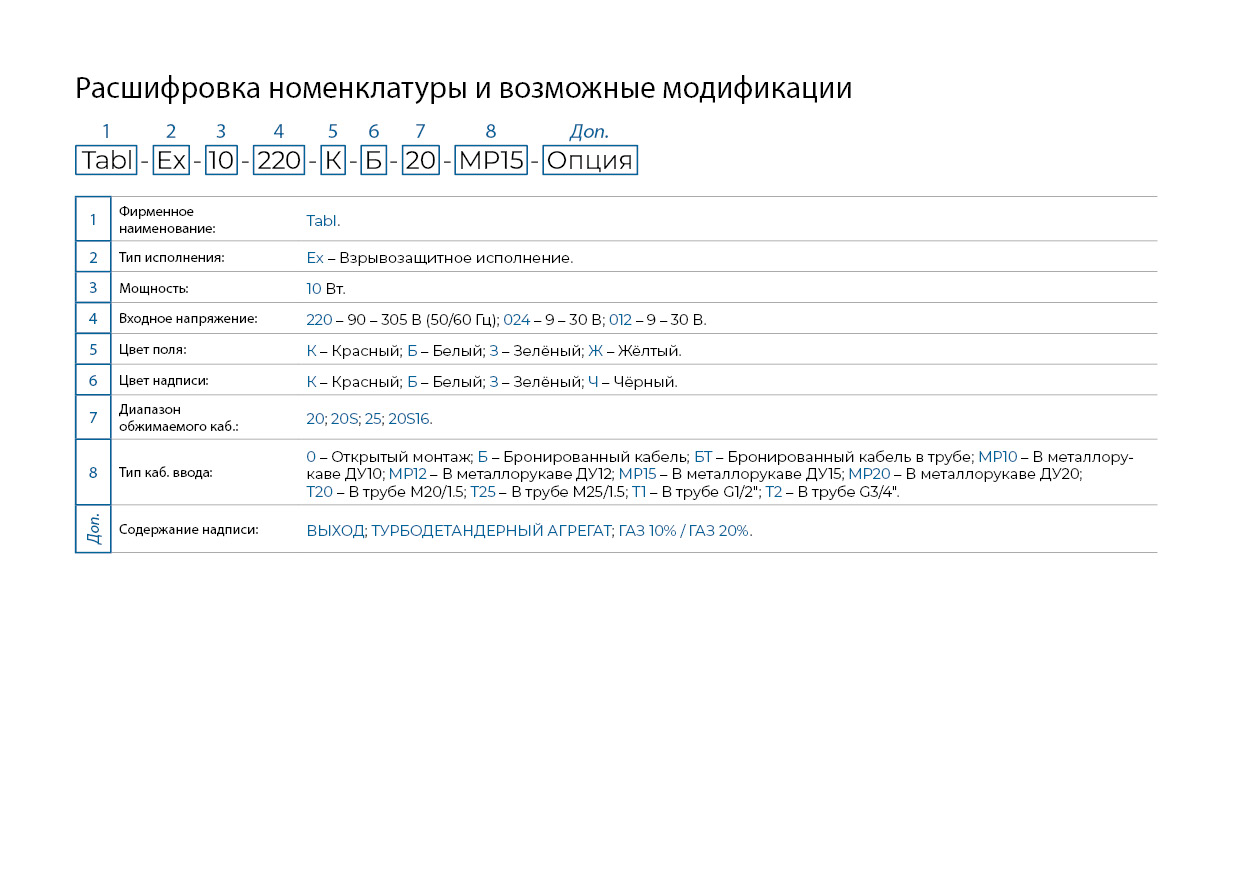The image size is (1240, 886).
Task: Click the blue "Т25" cable entry code
Action: [x=482, y=492]
